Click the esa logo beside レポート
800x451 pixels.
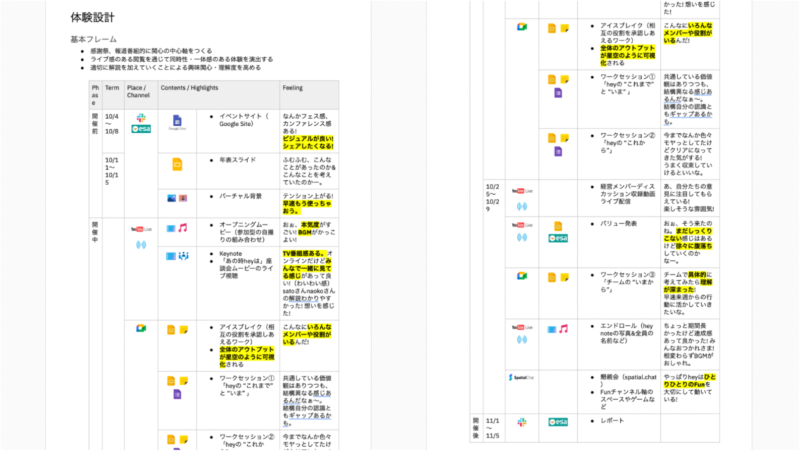click(x=558, y=422)
